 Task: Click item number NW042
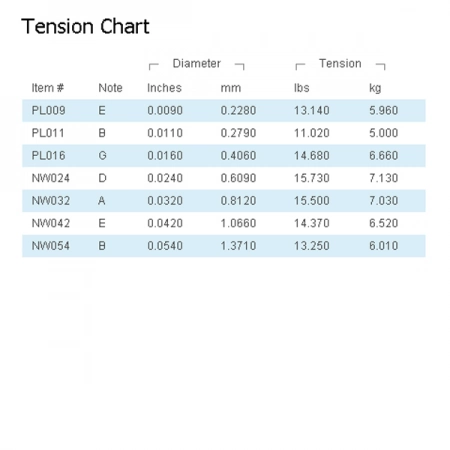pos(51,223)
